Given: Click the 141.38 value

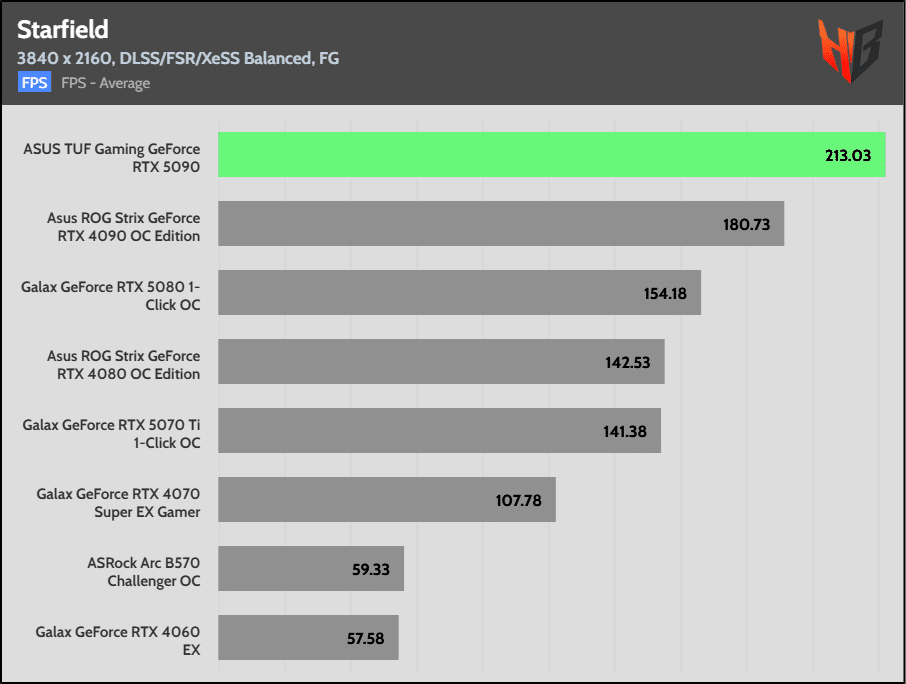Looking at the screenshot, I should [625, 432].
